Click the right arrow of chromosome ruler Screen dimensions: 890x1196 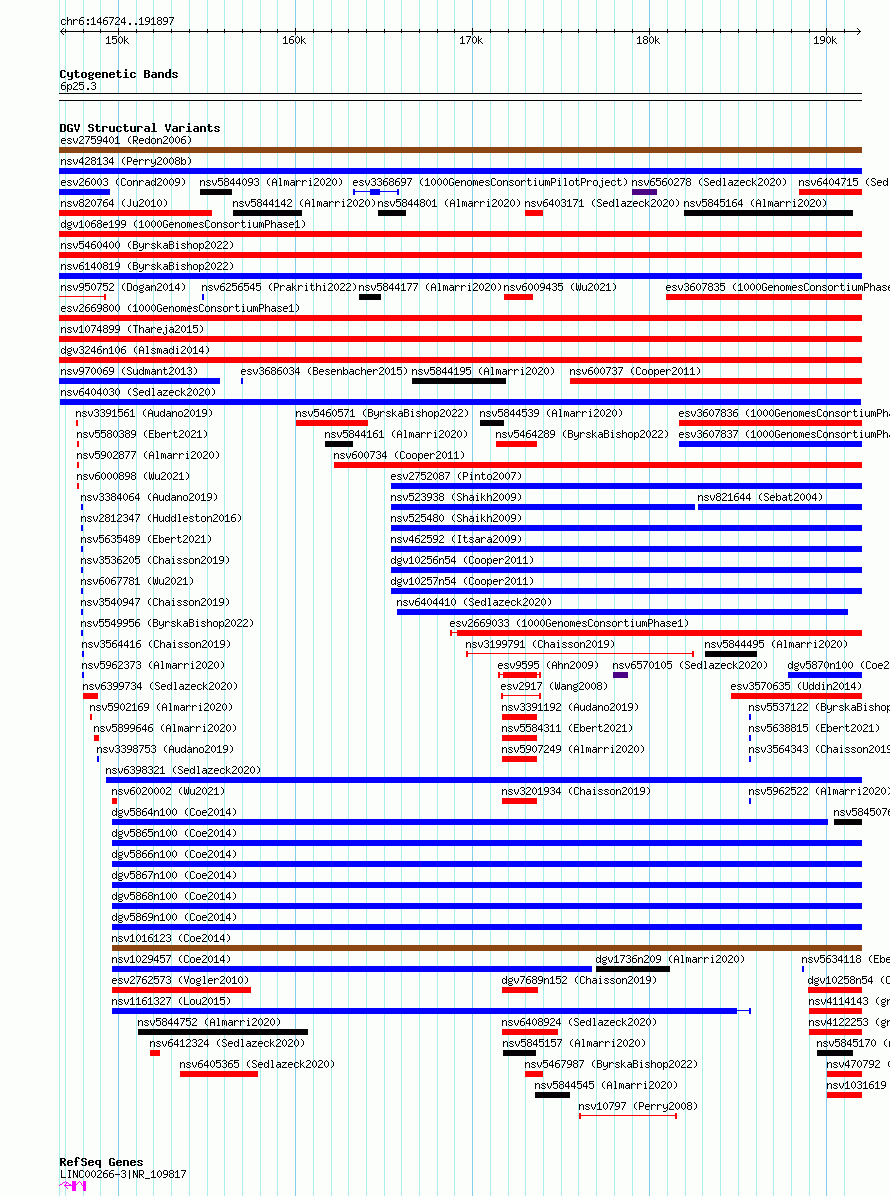[858, 31]
